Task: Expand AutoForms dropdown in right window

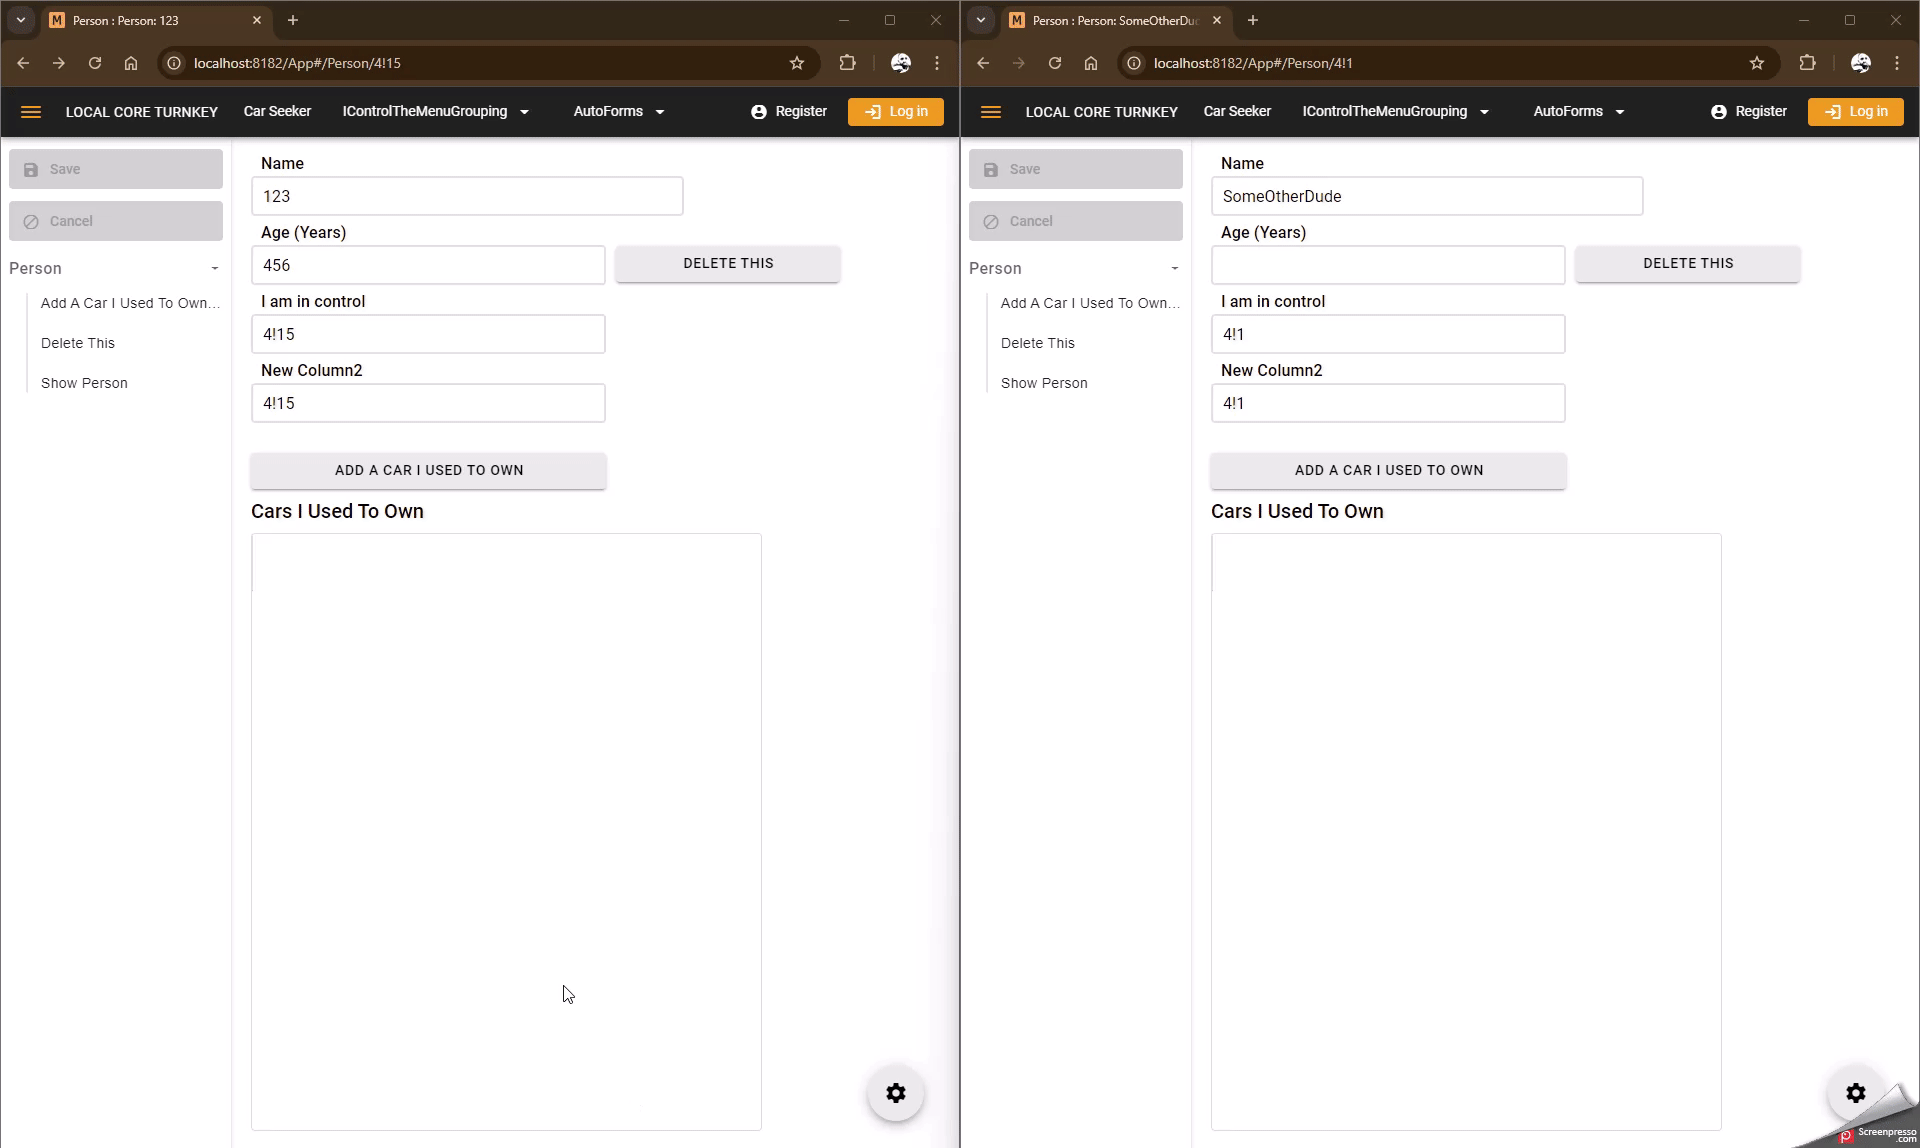Action: coord(1578,112)
